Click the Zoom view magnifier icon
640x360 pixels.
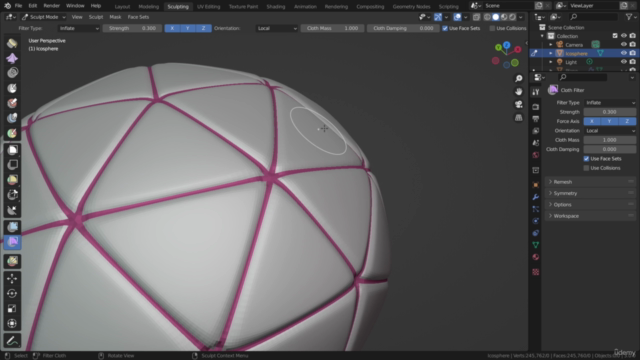518,78
